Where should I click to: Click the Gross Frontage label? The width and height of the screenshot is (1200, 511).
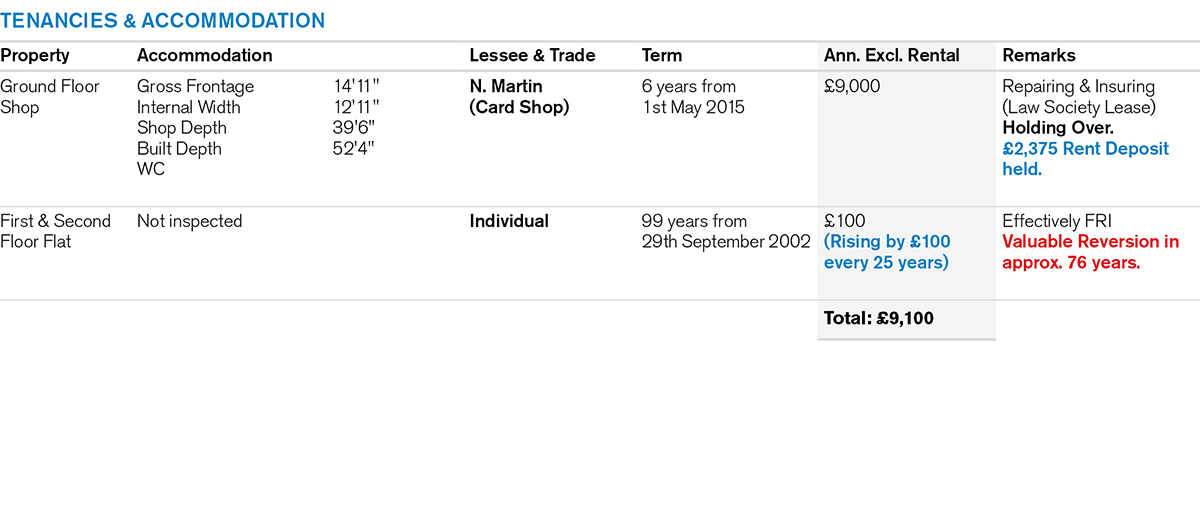pos(195,86)
